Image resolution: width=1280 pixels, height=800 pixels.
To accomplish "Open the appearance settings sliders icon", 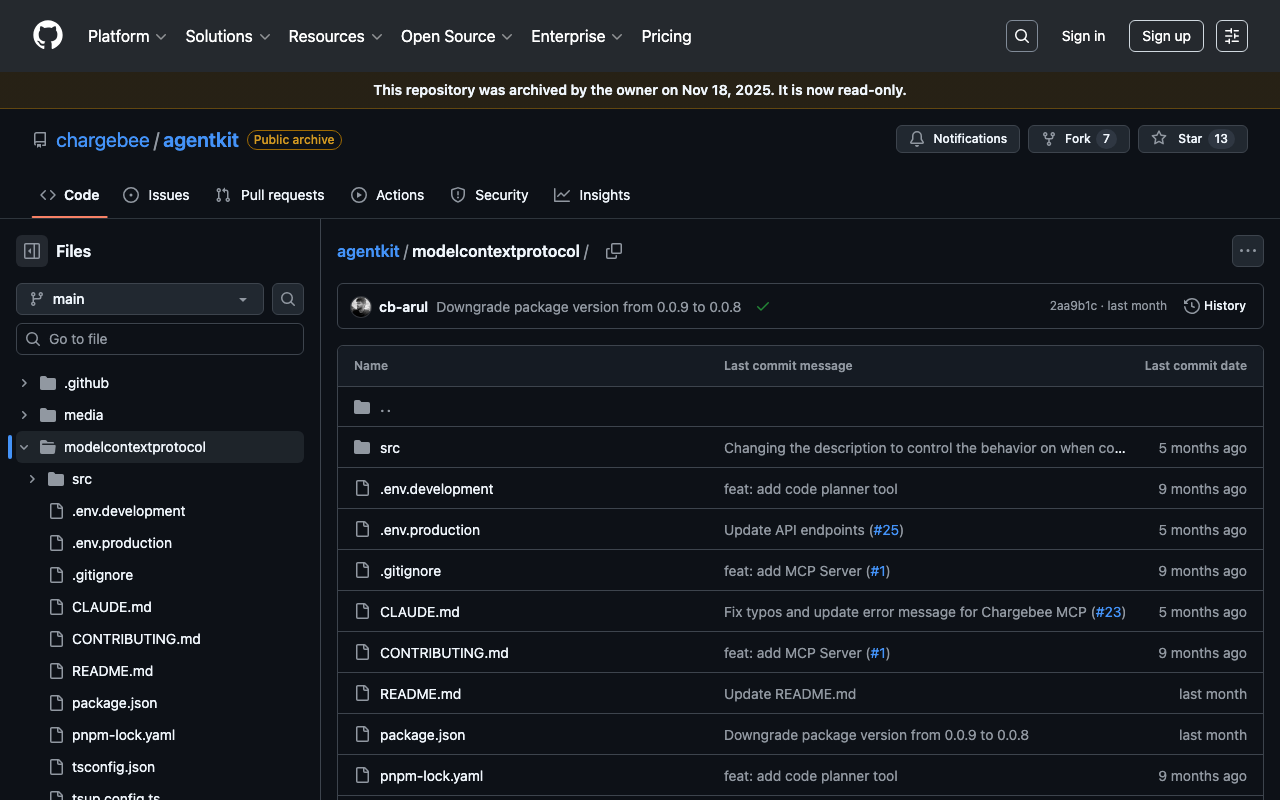I will [x=1231, y=36].
